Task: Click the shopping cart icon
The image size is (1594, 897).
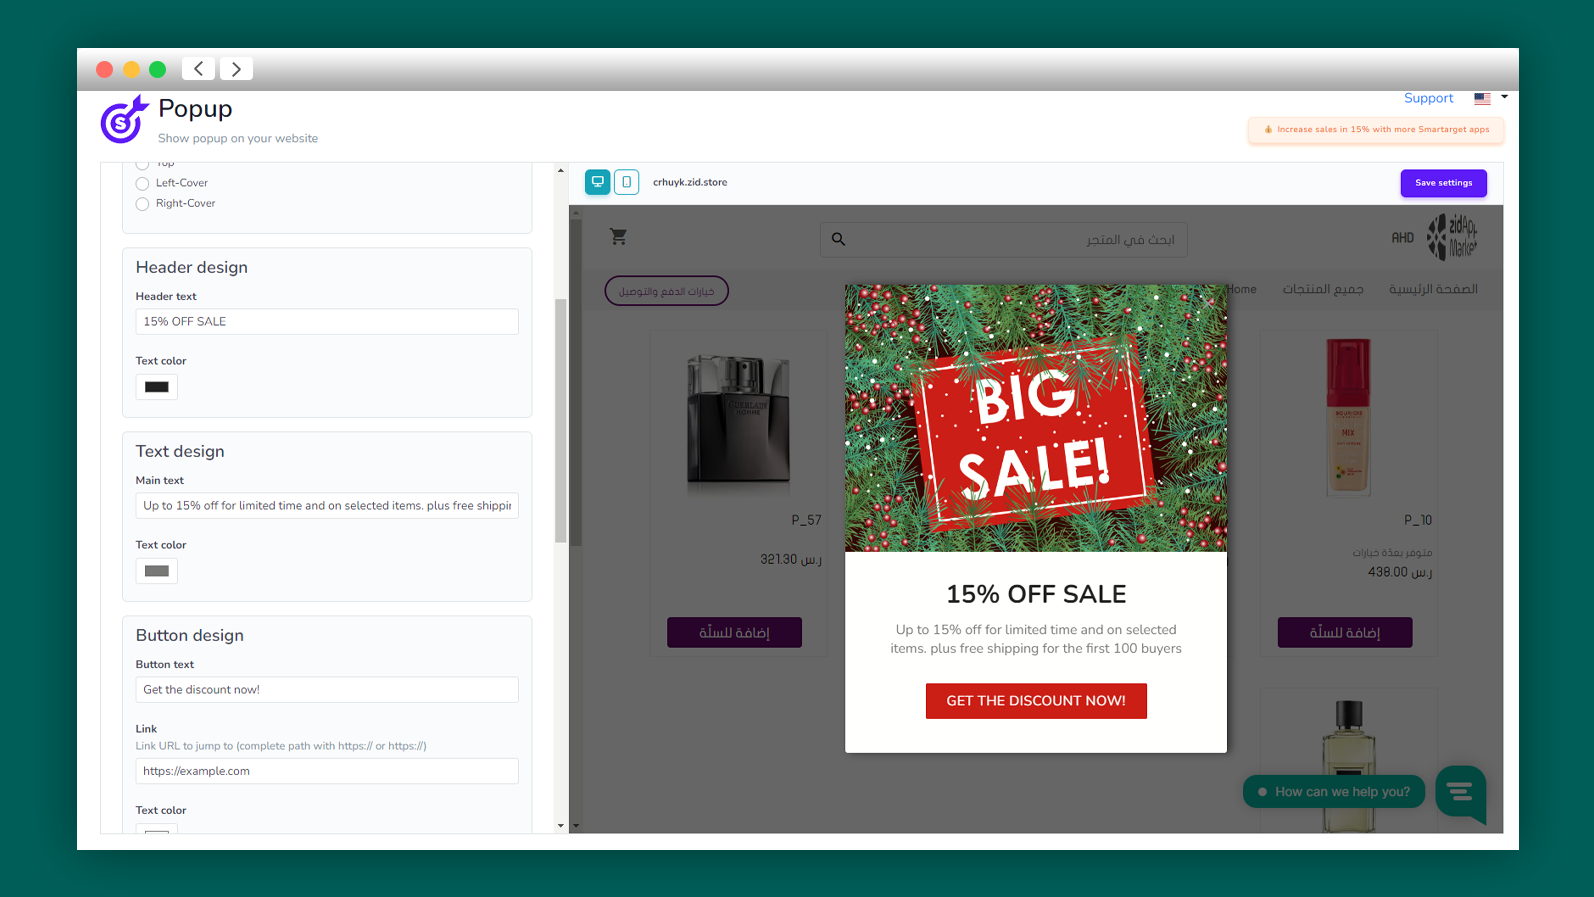Action: pyautogui.click(x=618, y=237)
